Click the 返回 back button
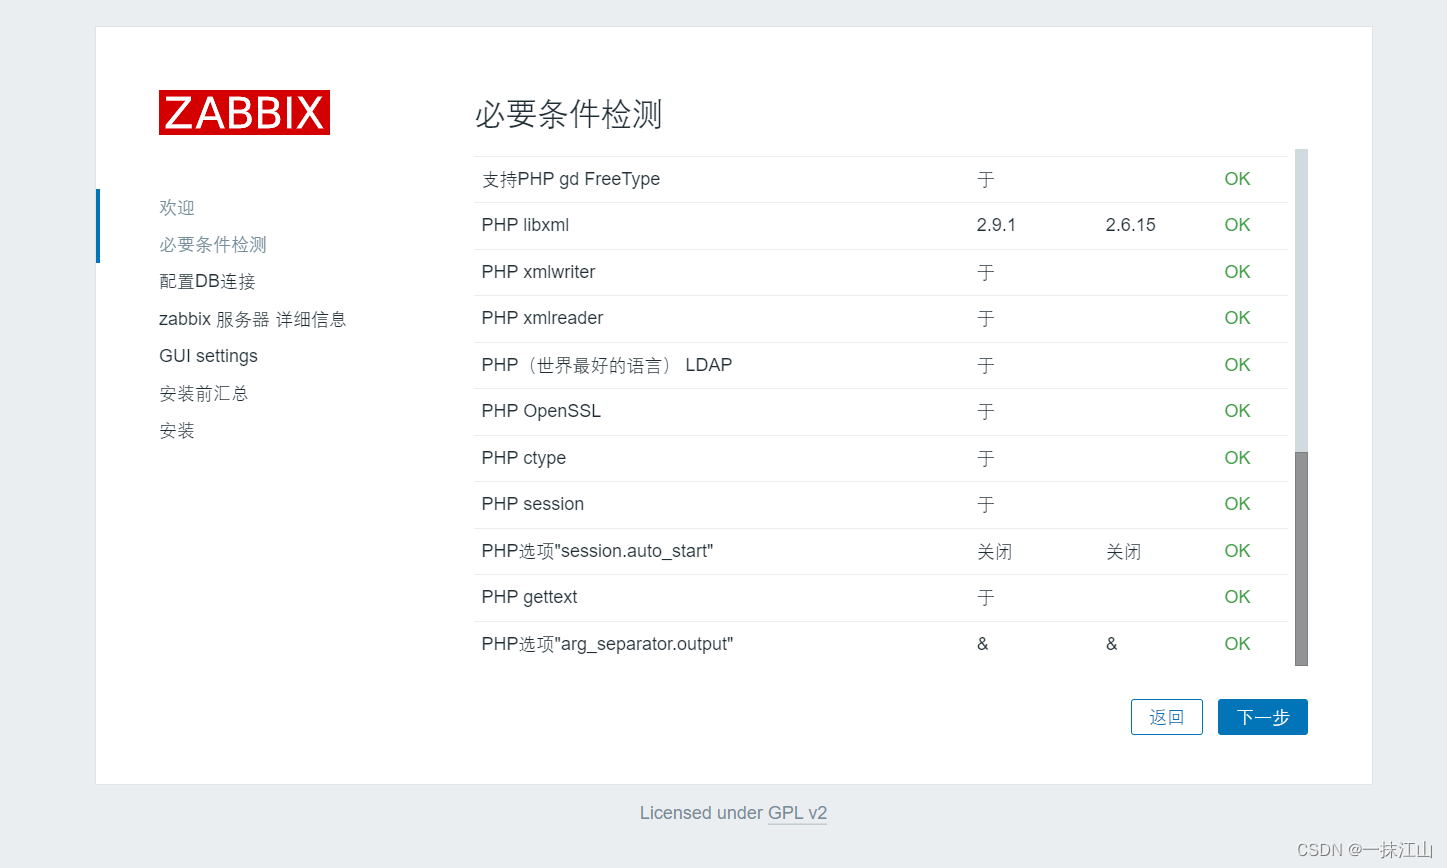The image size is (1447, 868). 1166,717
